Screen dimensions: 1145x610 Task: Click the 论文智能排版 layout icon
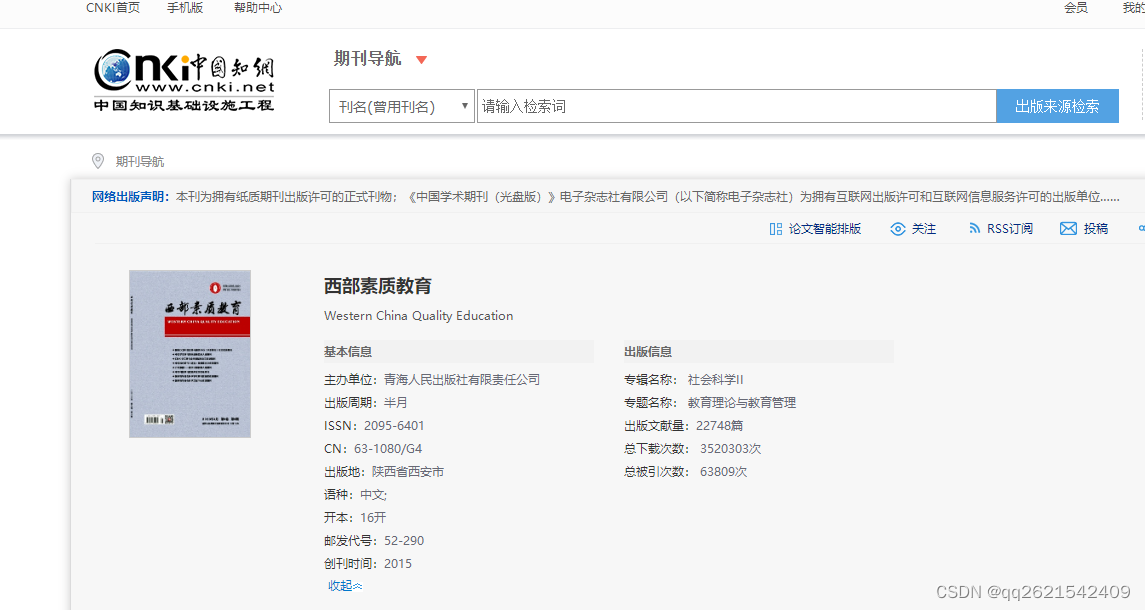[x=776, y=229]
